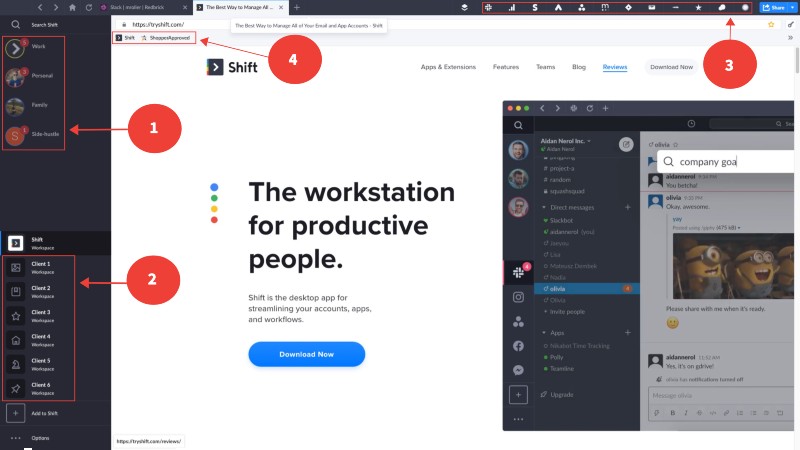Click the browser back arrow
The image size is (800, 450).
[x=40, y=8]
